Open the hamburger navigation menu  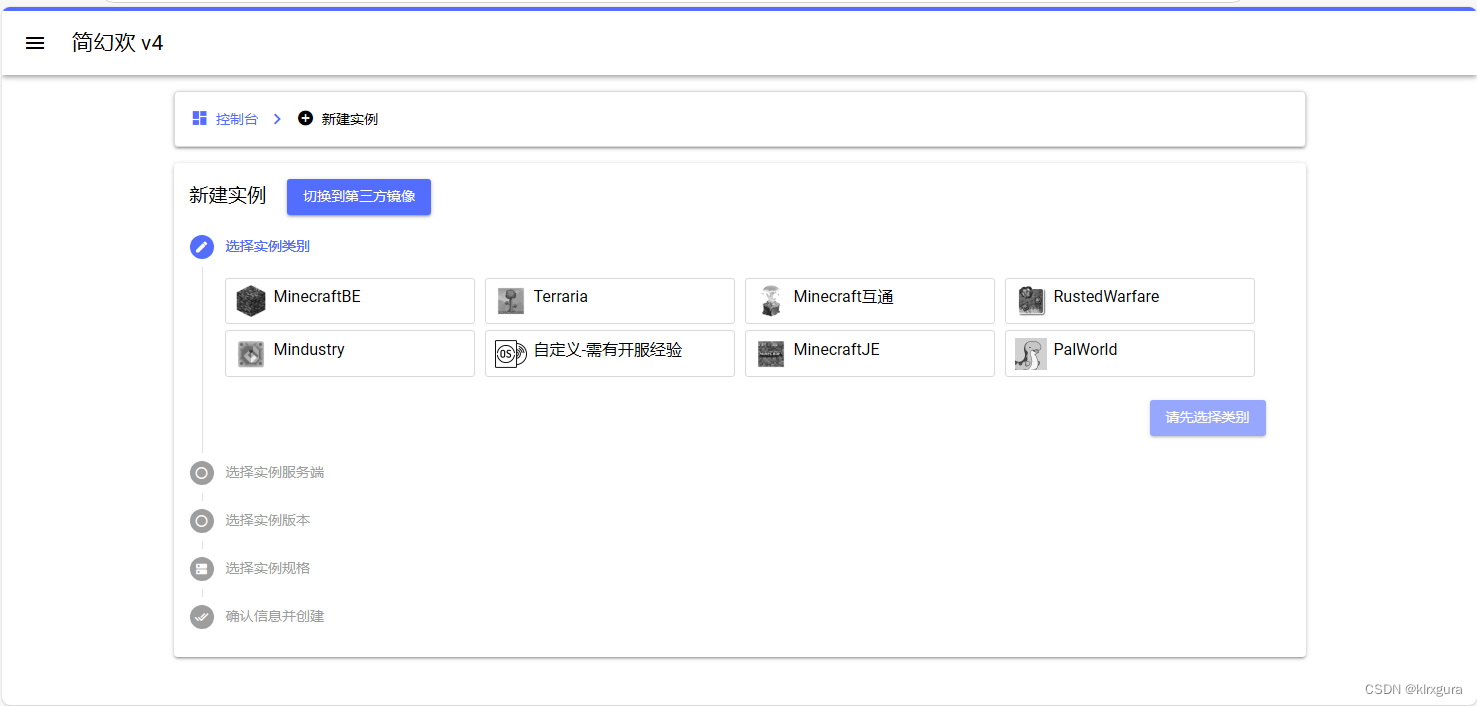pos(35,43)
